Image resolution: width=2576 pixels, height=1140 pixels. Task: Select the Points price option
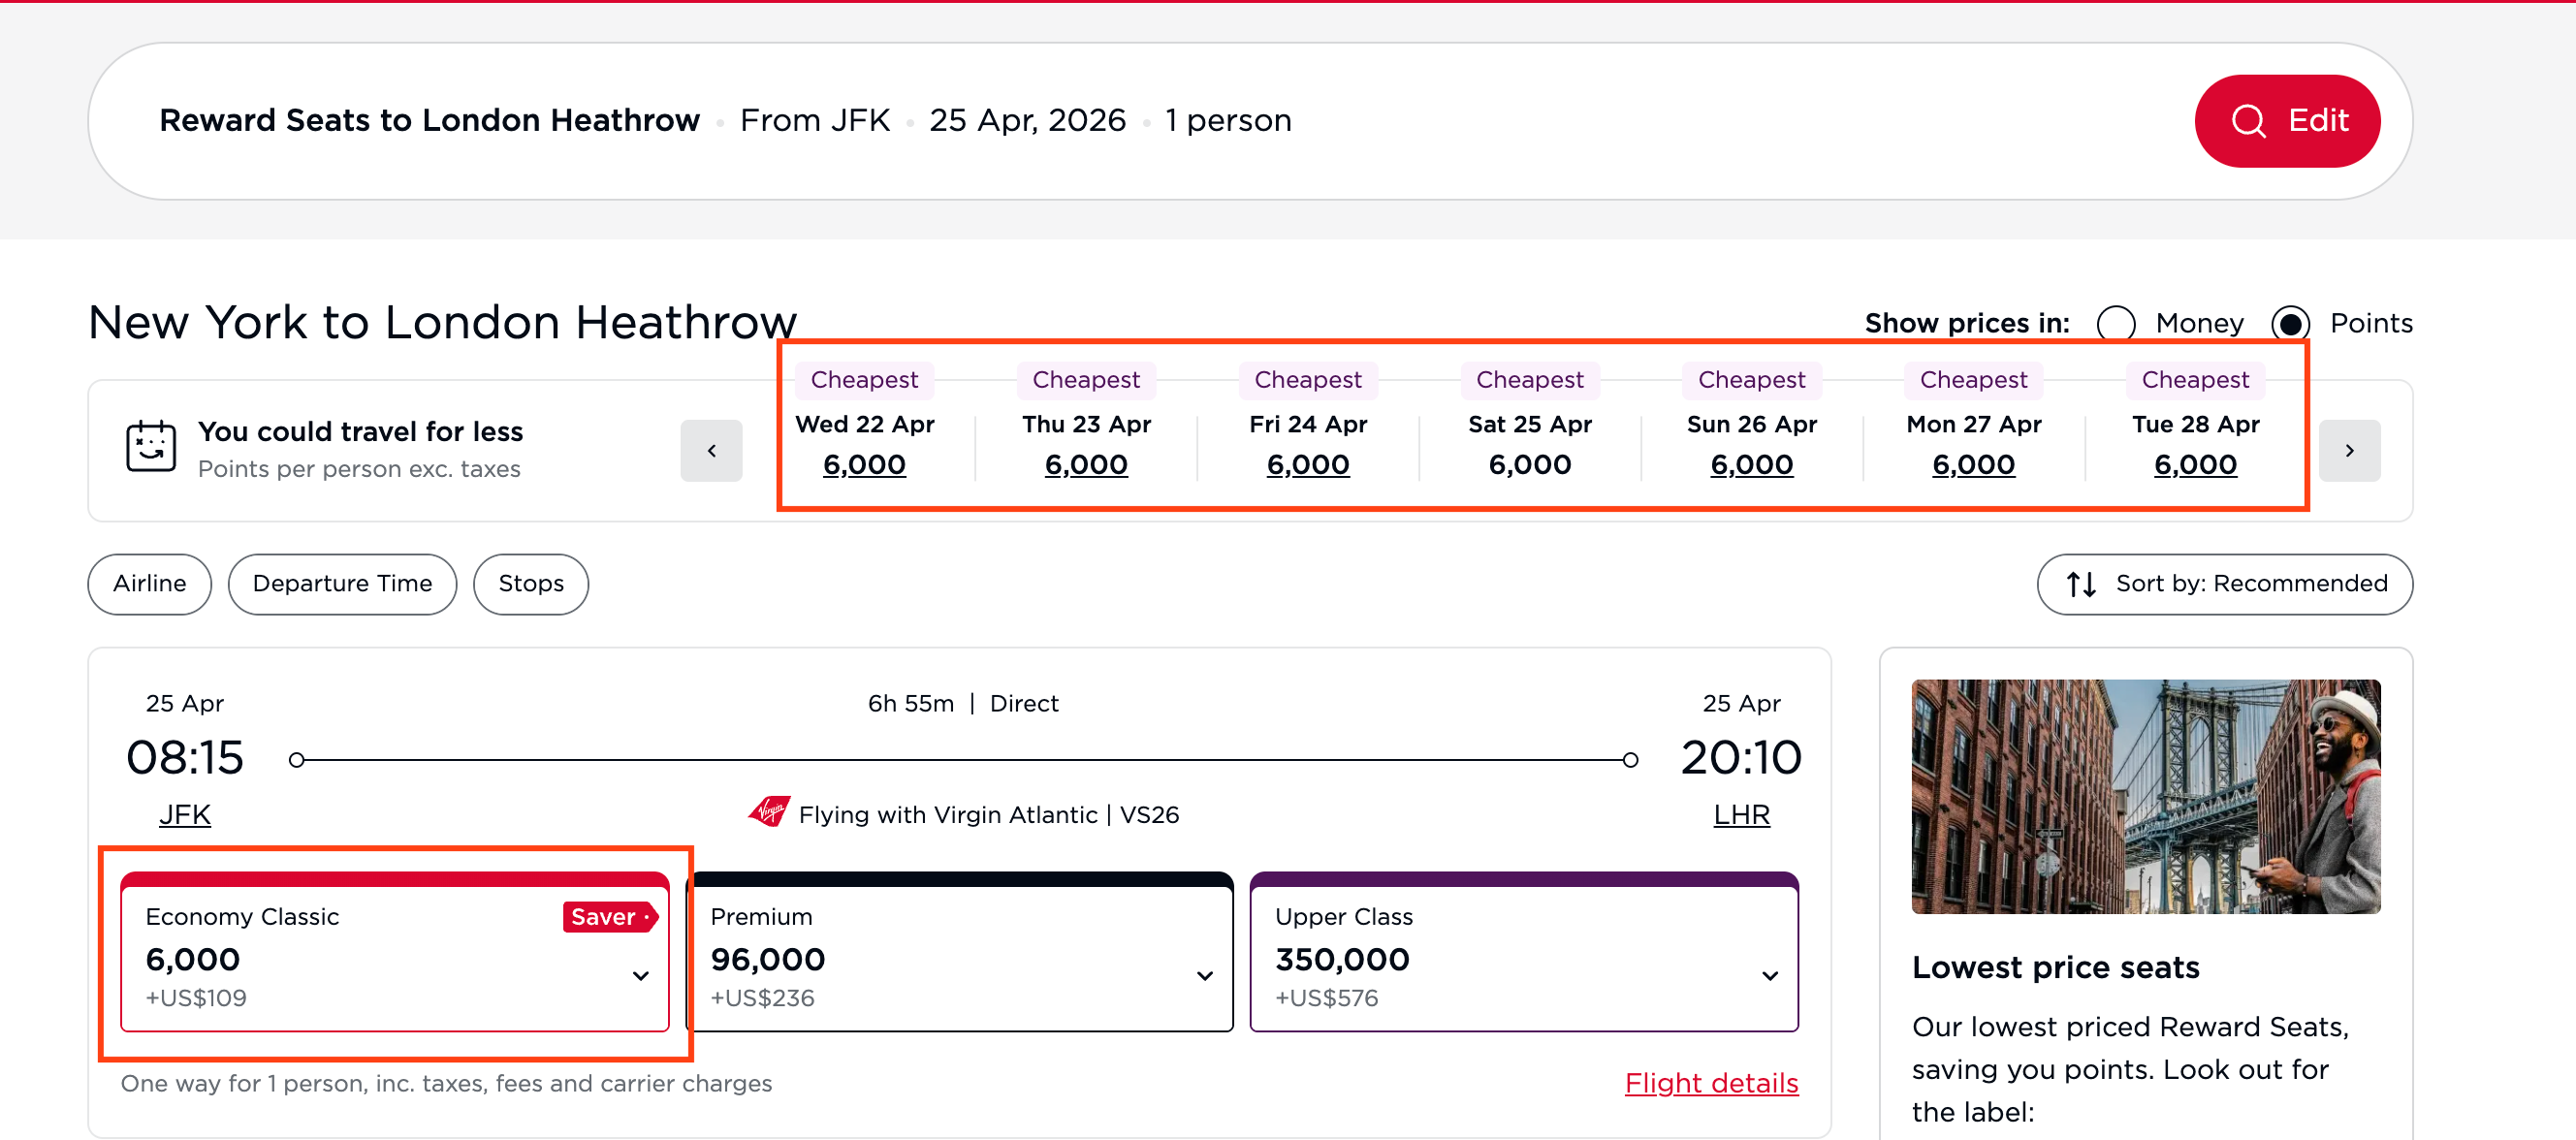tap(2290, 324)
